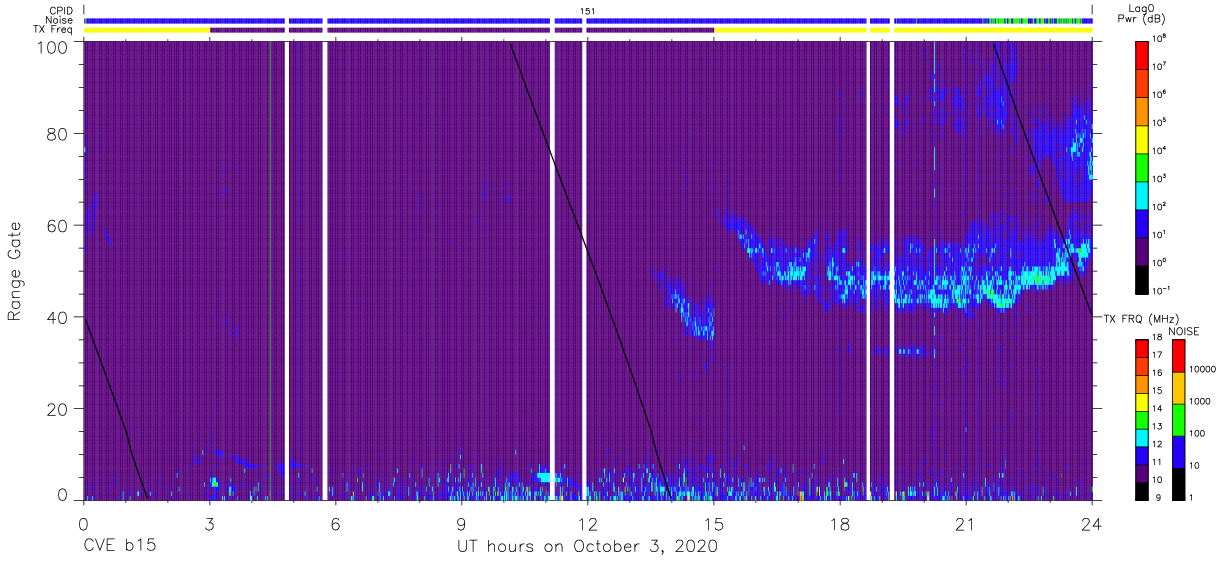Viewport: 1228px width, 567px height.
Task: Pick the red top segment of the NOISE colorbar
Action: (1179, 356)
